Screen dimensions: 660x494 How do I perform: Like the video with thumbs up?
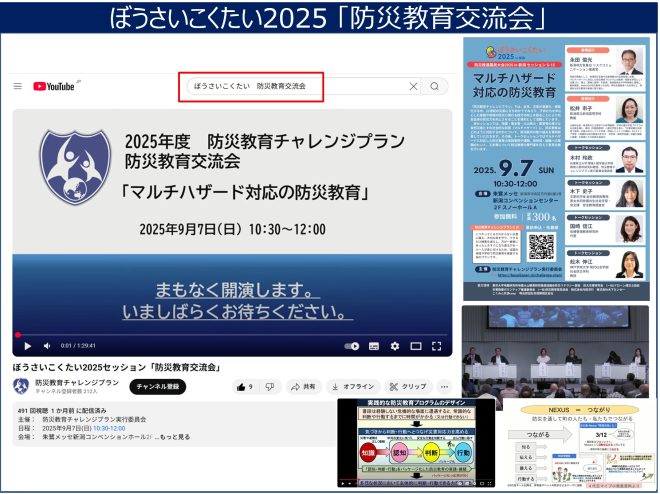tap(243, 386)
